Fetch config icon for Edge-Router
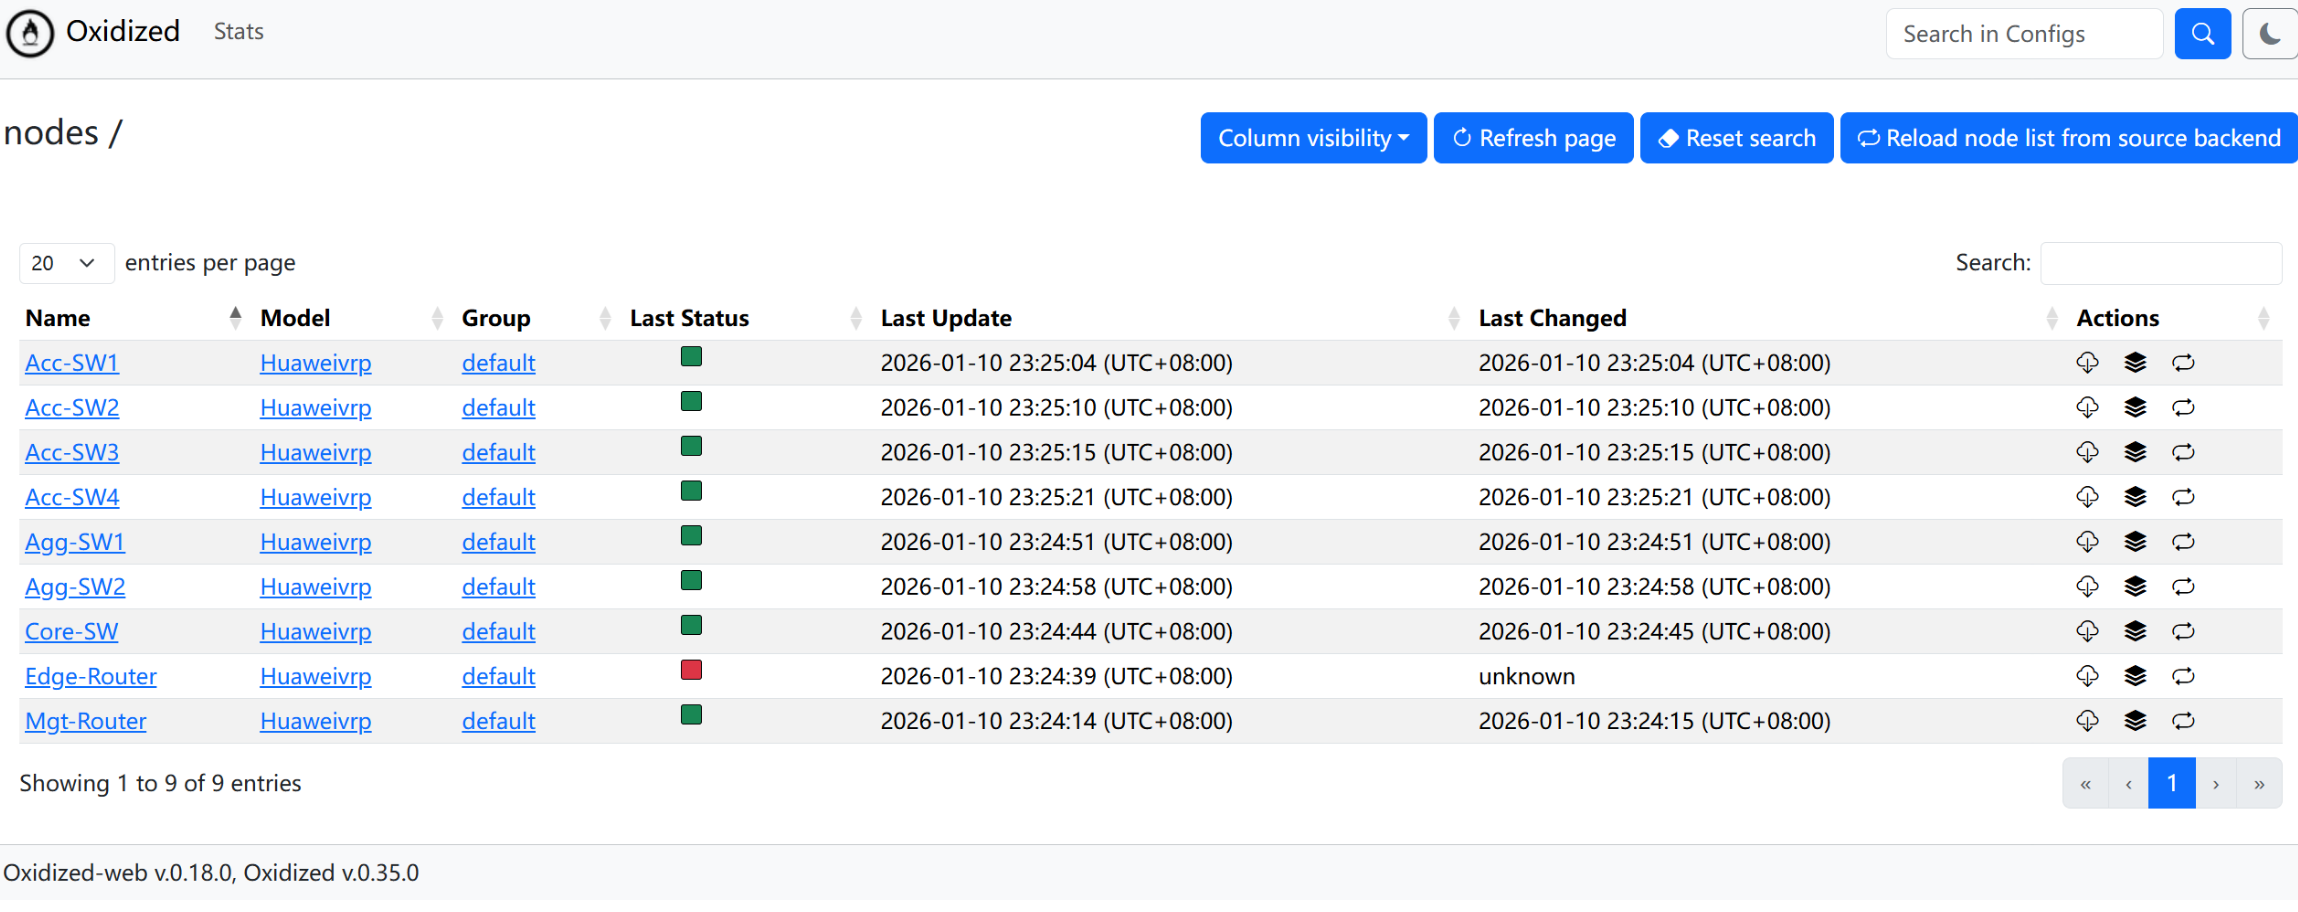Screen dimensions: 2298x912 pos(2087,677)
